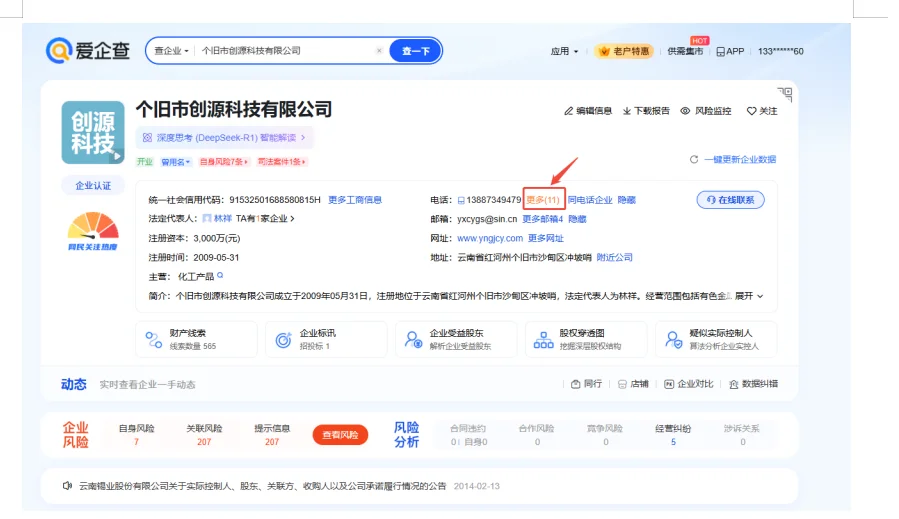Screen dimensions: 899x519
Task: Clear the search box with the X icon
Action: click(x=379, y=50)
